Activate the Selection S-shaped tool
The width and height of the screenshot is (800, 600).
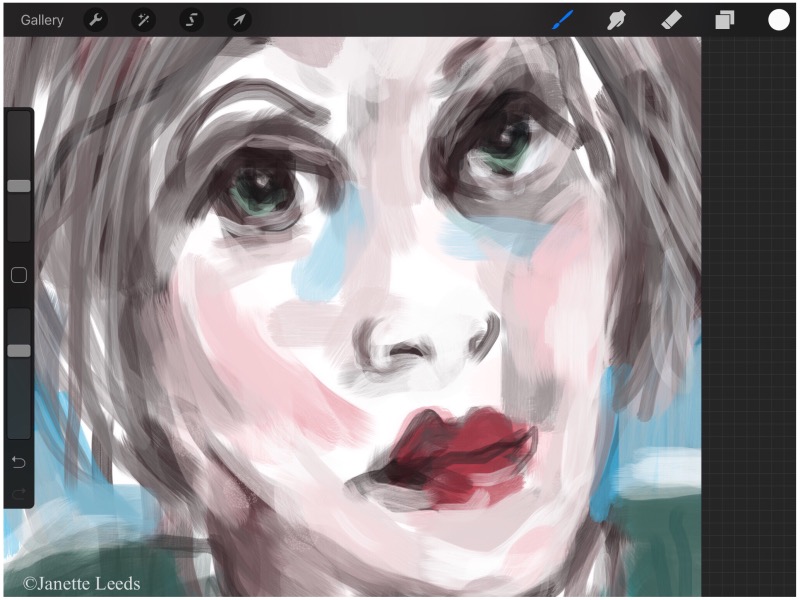191,20
